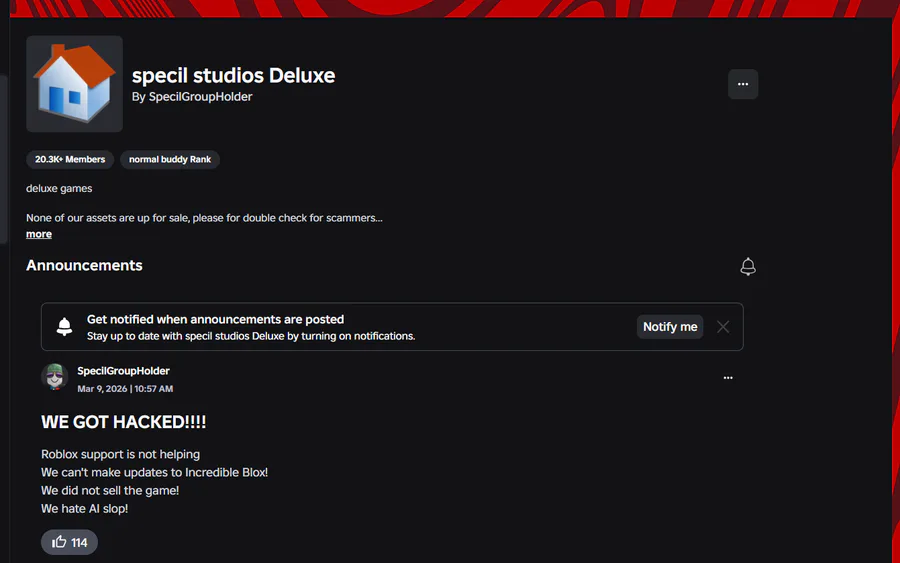Click the Mar 9, 2026 | 10:57 AM timestamp

point(125,389)
